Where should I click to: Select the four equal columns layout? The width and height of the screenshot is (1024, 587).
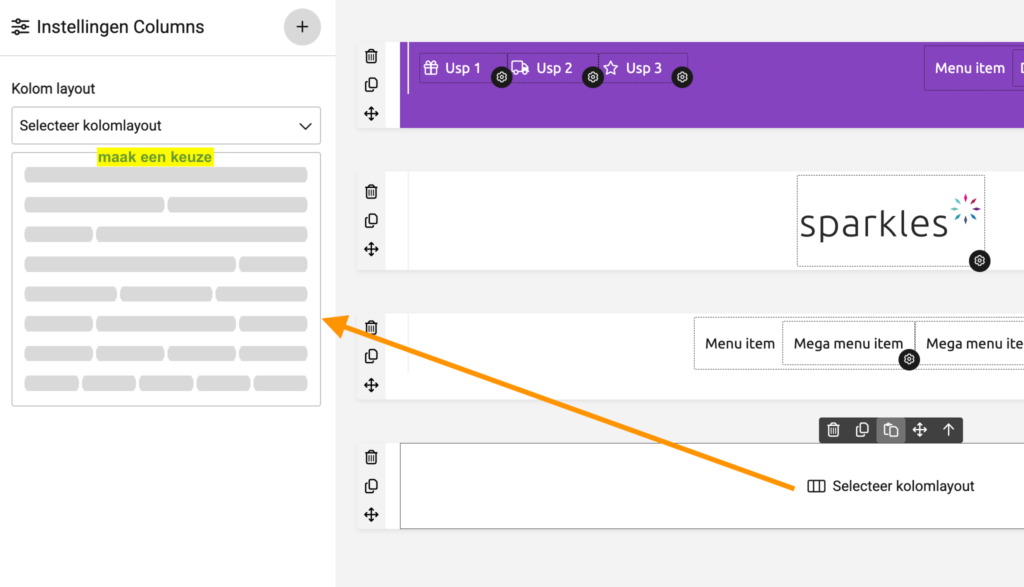(x=166, y=353)
